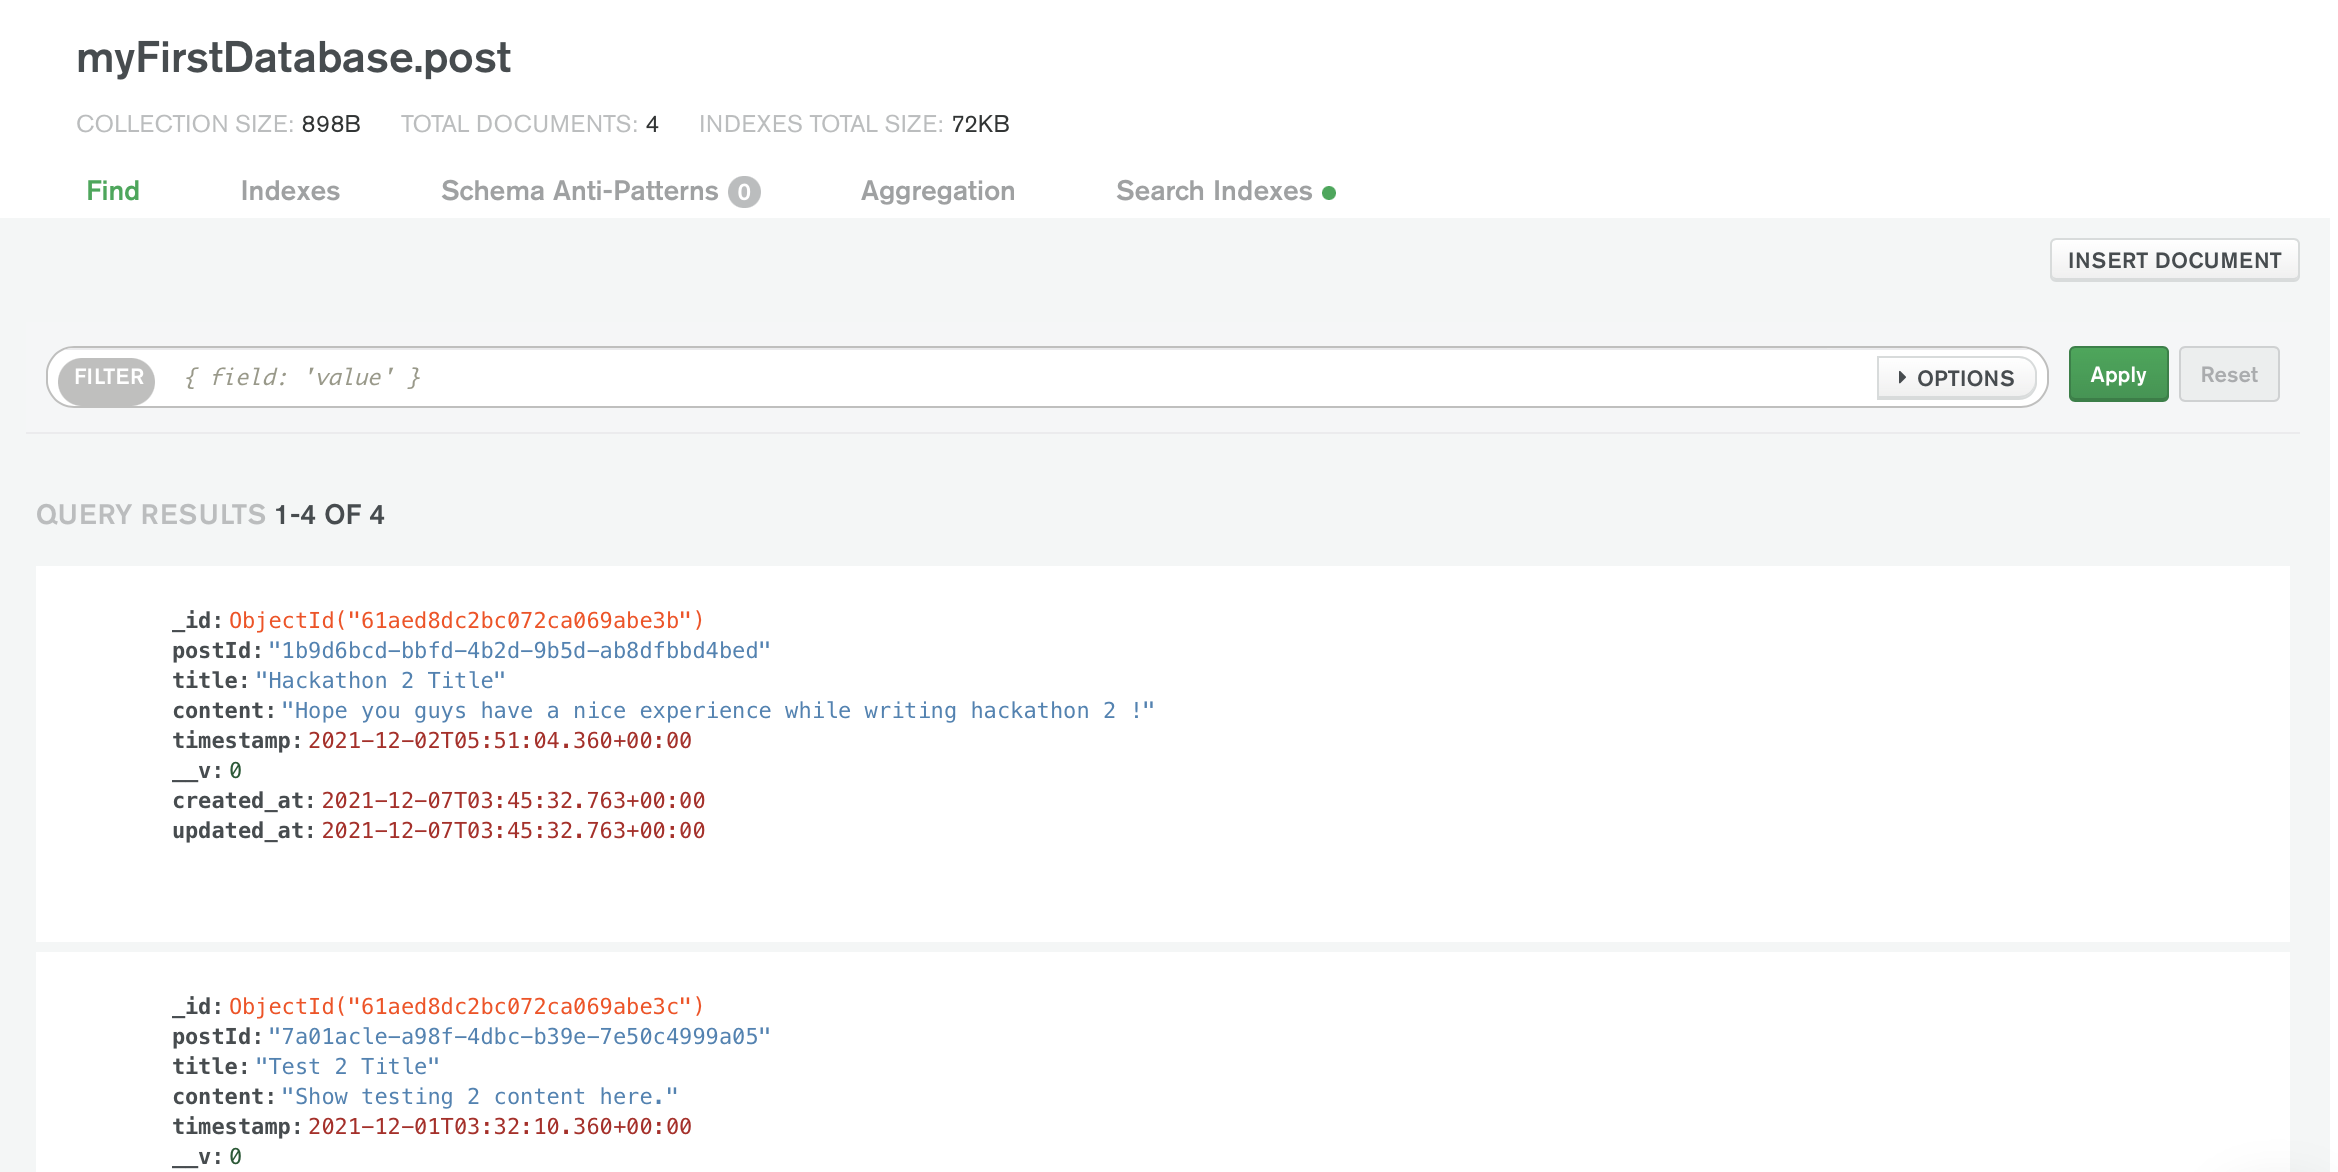The width and height of the screenshot is (2338, 1172).
Task: Open the Insert Document dialog
Action: pyautogui.click(x=2174, y=259)
